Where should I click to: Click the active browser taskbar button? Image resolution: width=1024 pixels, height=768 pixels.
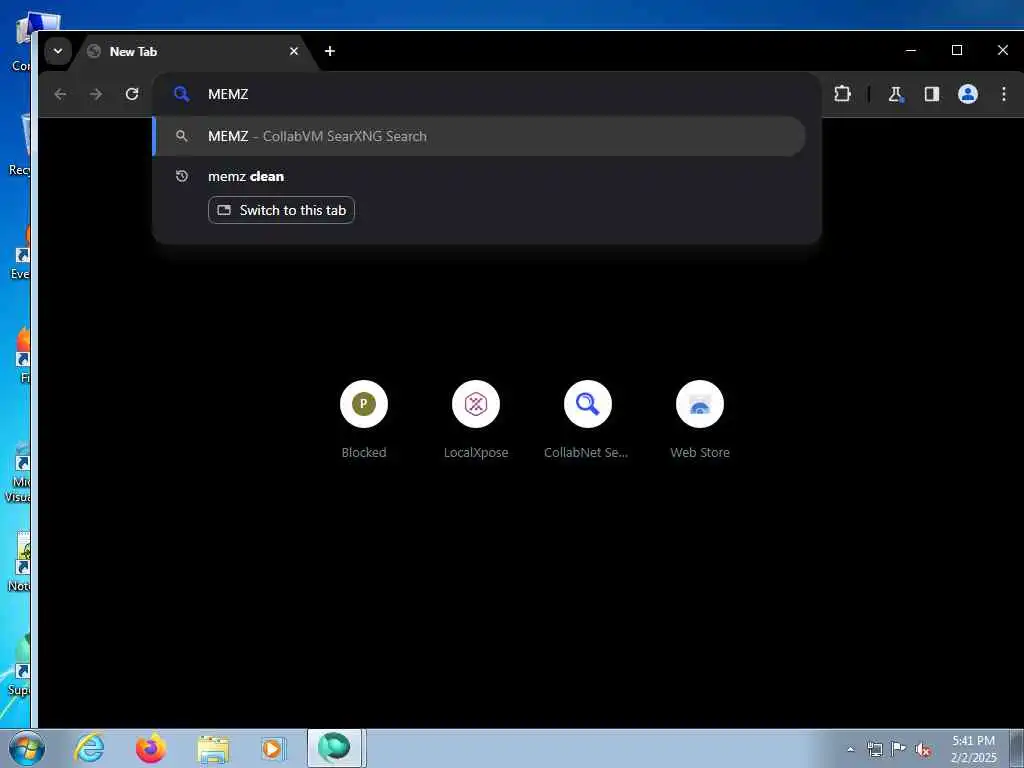click(x=334, y=748)
